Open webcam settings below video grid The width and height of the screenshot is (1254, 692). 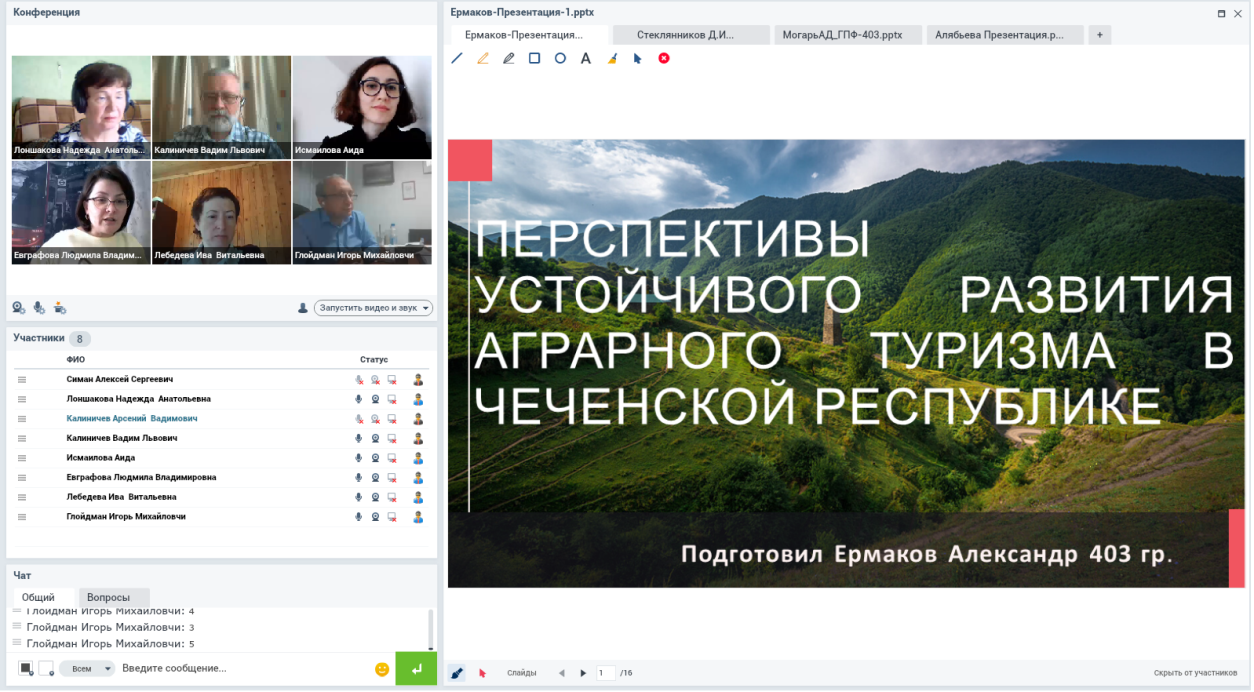click(x=18, y=308)
